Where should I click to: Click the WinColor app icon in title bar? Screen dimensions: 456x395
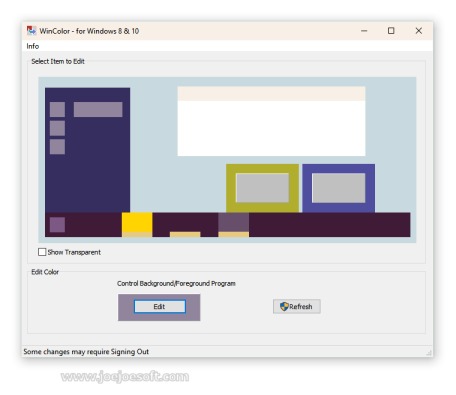[31, 31]
